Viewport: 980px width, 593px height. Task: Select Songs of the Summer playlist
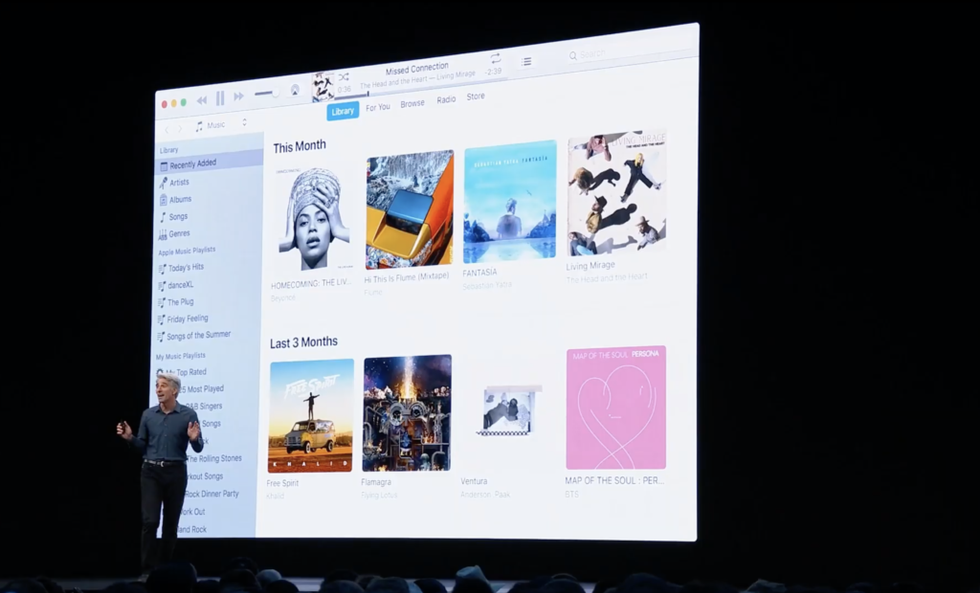198,336
